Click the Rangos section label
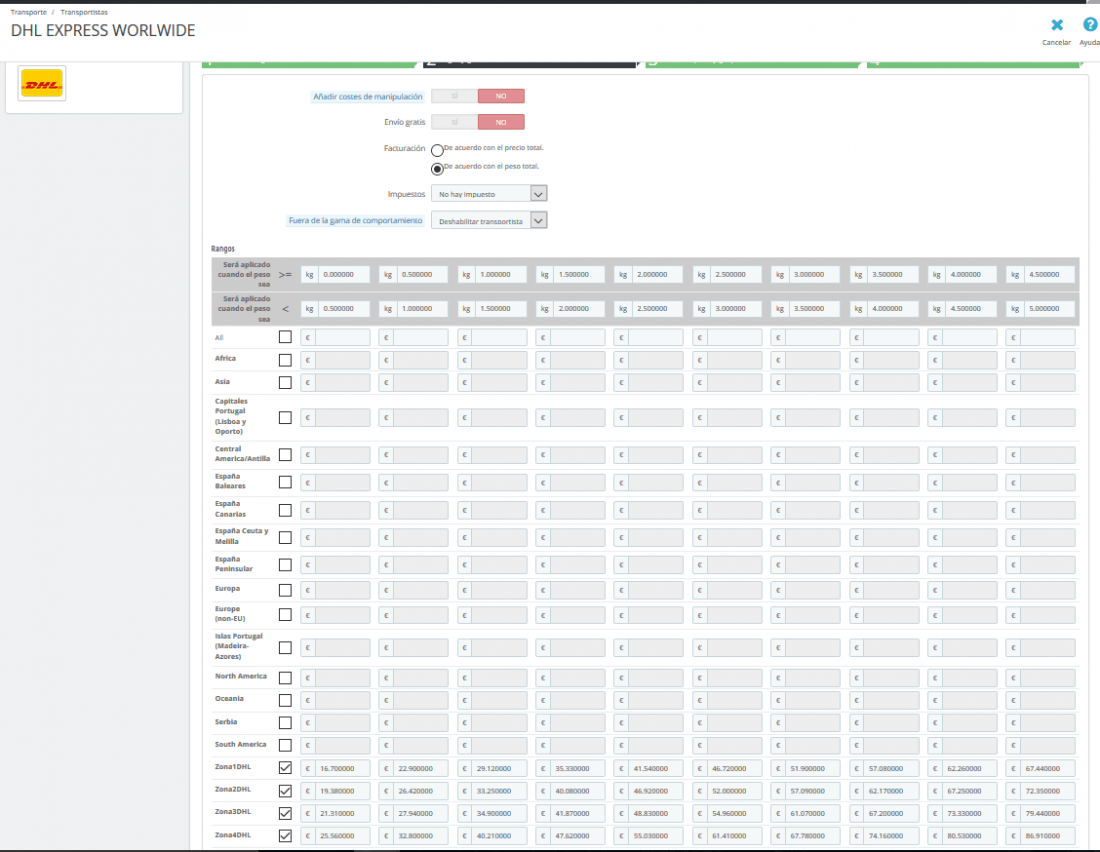Viewport: 1100px width, 852px height. (x=223, y=248)
